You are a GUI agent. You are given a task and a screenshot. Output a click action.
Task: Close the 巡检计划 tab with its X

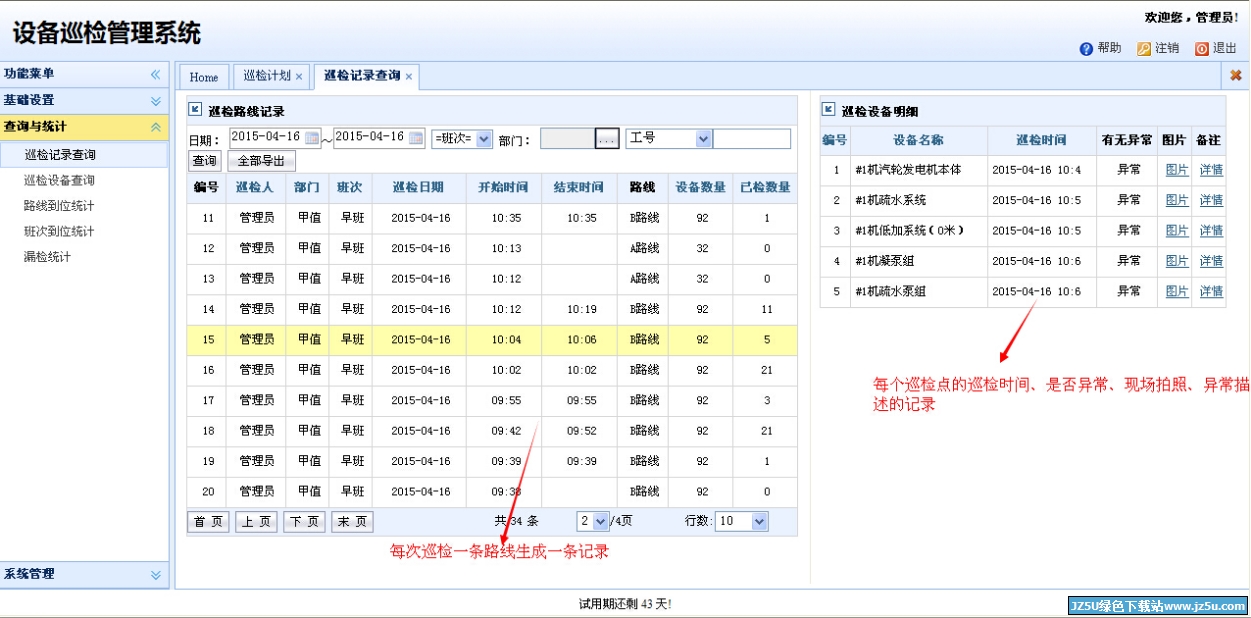299,77
